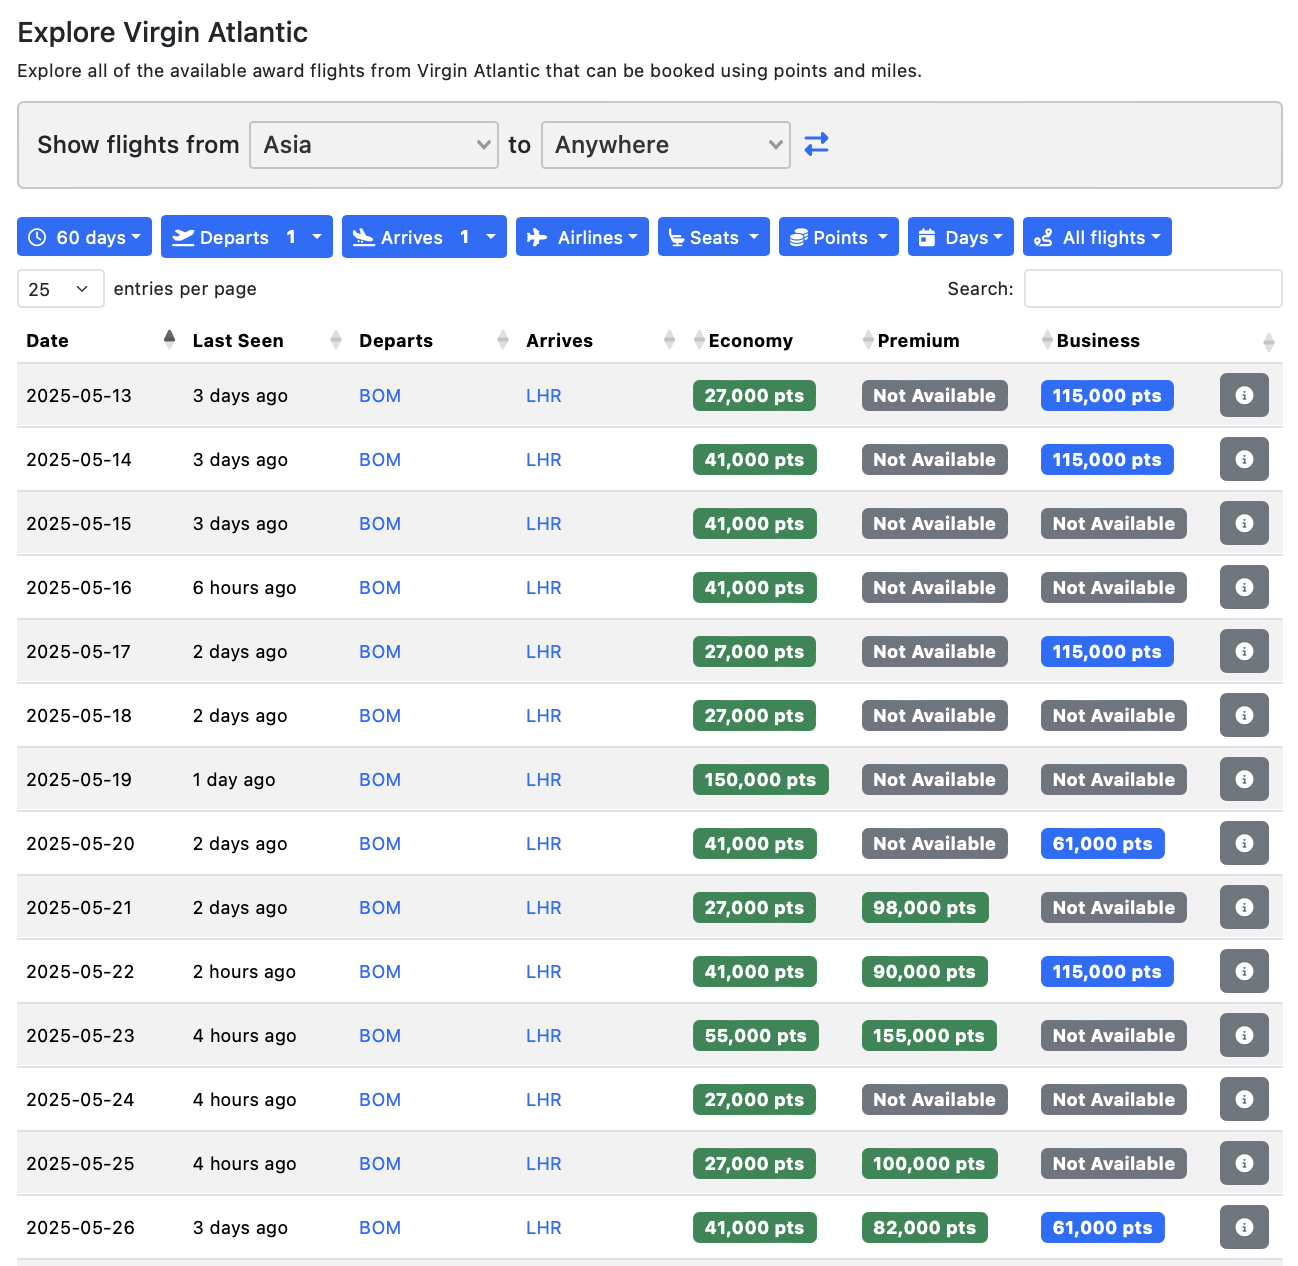Open info for the 2025-05-26 flight
Viewport: 1298px width, 1266px height.
(x=1244, y=1227)
